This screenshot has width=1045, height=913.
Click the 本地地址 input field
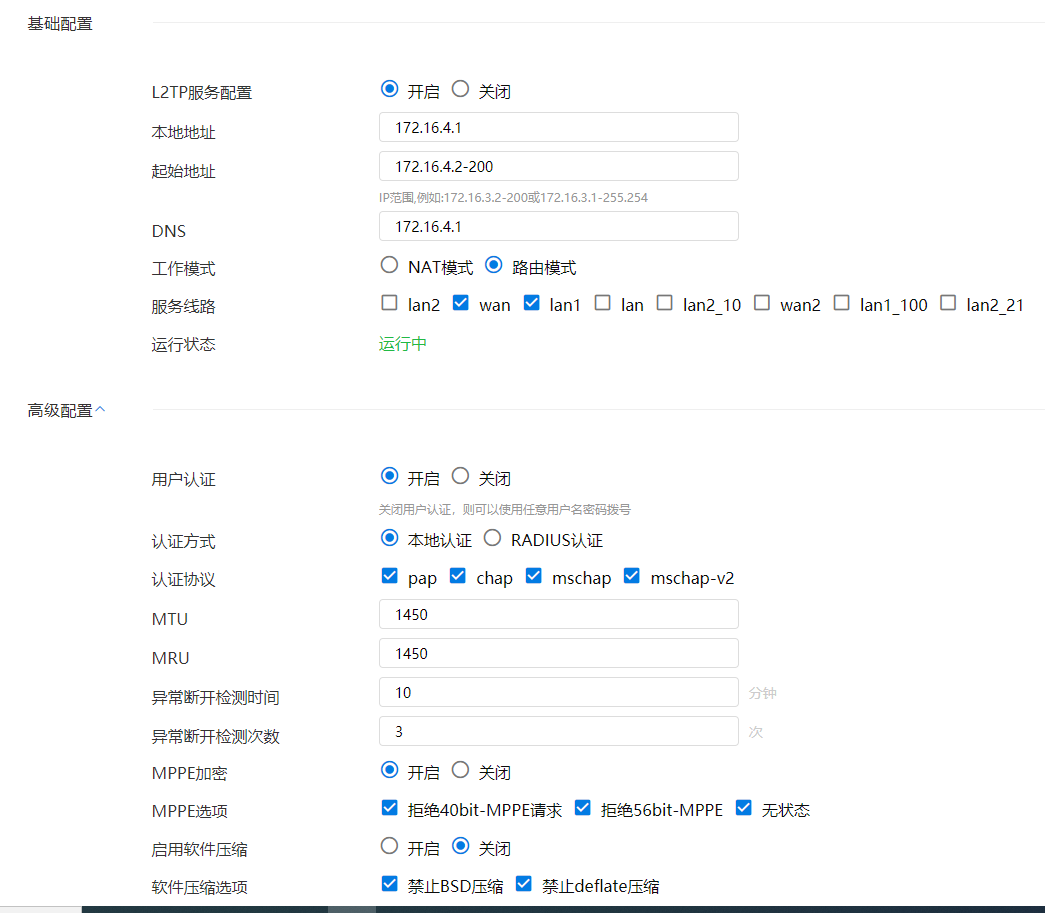coord(559,127)
